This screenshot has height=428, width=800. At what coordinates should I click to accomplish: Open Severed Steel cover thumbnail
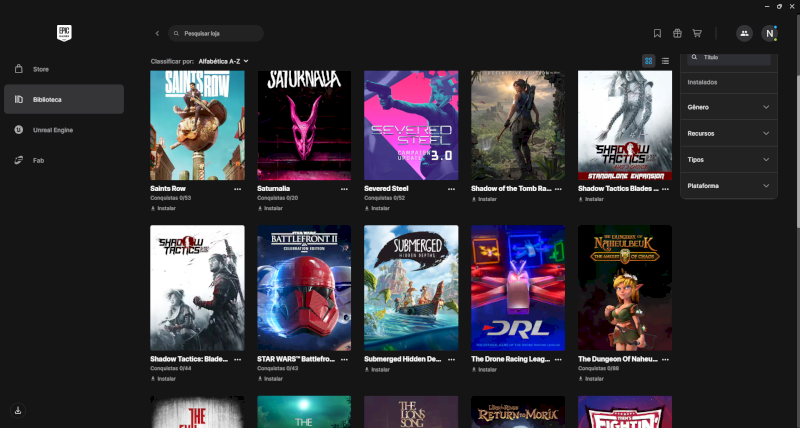coord(411,125)
